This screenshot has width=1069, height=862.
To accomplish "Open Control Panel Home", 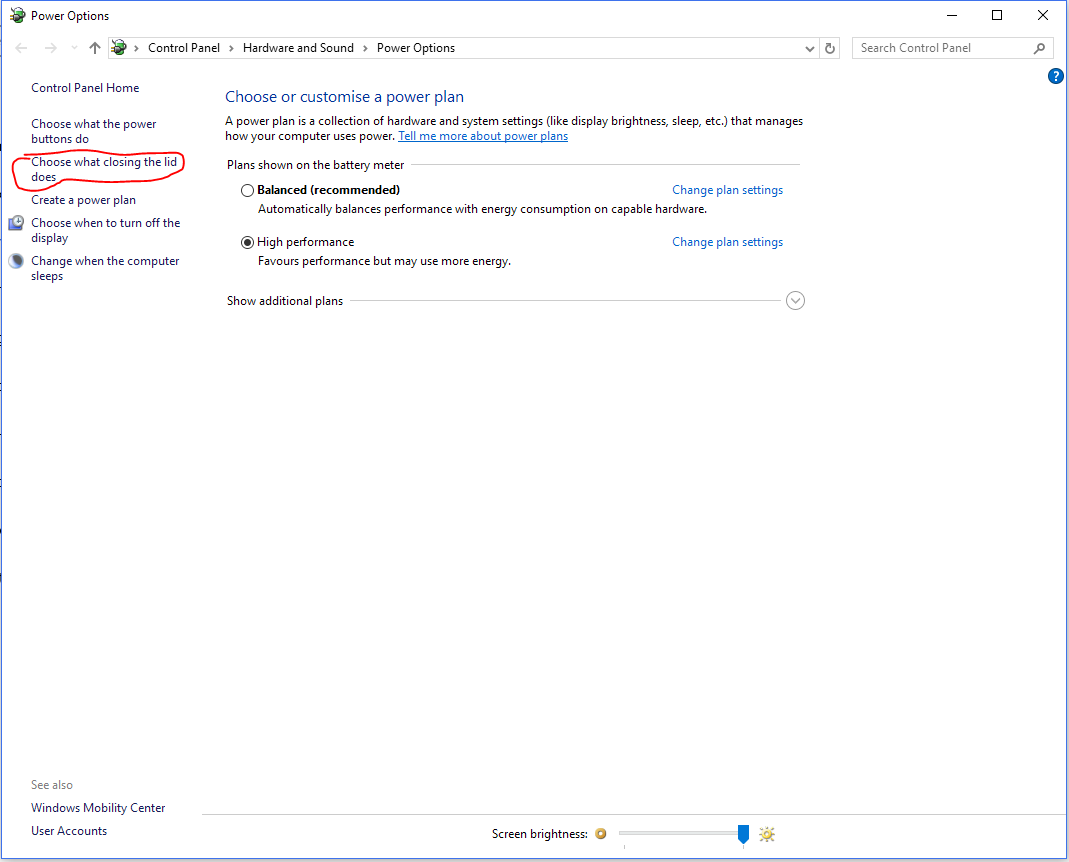I will (85, 88).
